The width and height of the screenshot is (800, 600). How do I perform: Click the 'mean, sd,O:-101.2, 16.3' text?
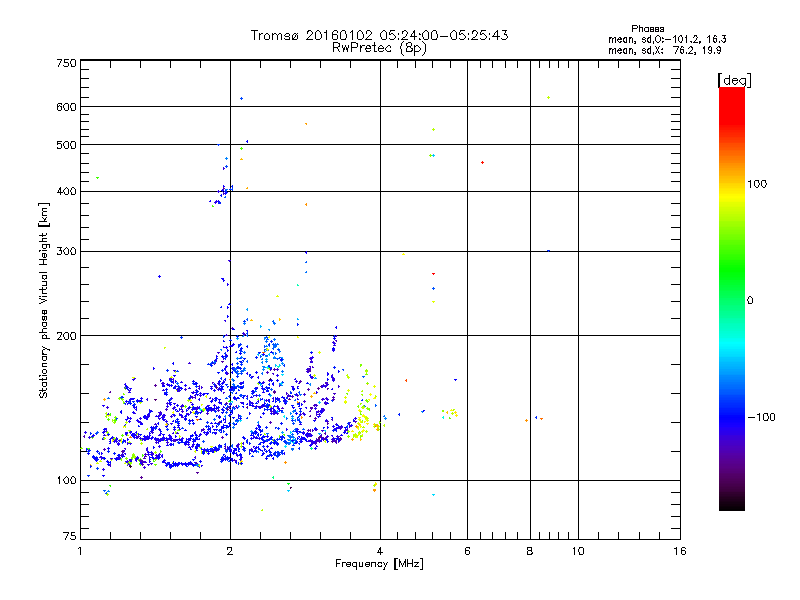coord(667,39)
